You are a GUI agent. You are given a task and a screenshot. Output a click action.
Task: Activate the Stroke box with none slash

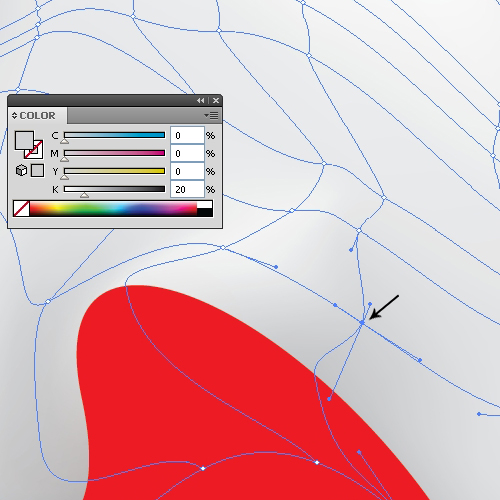[x=34, y=150]
